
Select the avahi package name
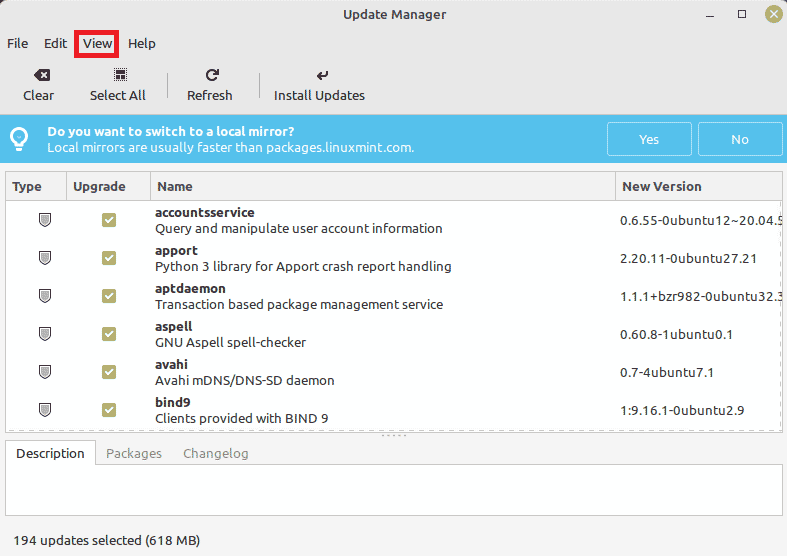(x=171, y=364)
